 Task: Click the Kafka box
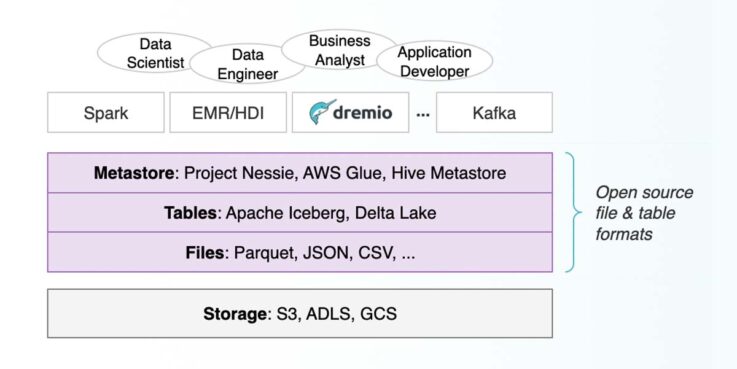[494, 112]
